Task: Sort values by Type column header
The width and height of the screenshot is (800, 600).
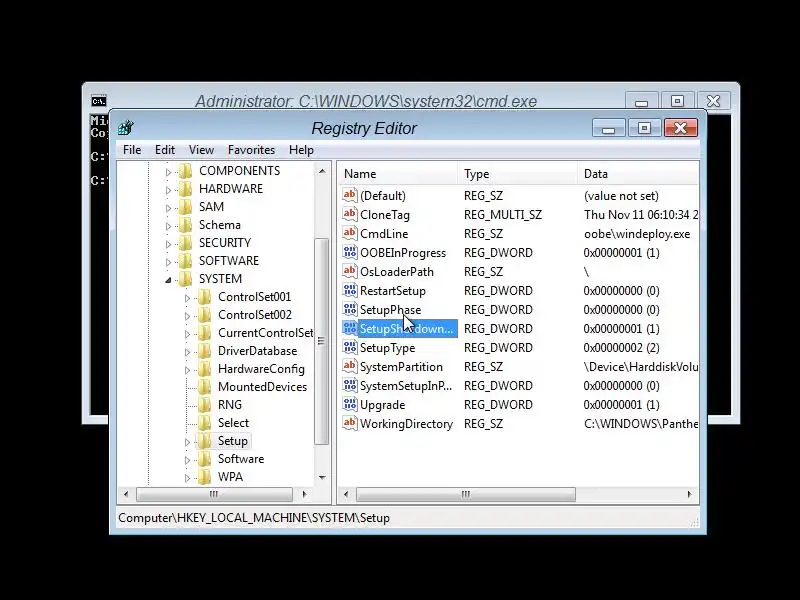Action: [x=517, y=174]
